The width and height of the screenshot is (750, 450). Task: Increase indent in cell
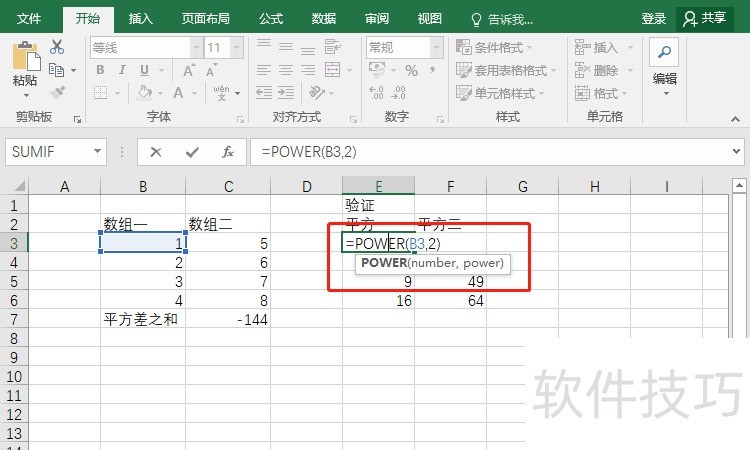point(286,92)
